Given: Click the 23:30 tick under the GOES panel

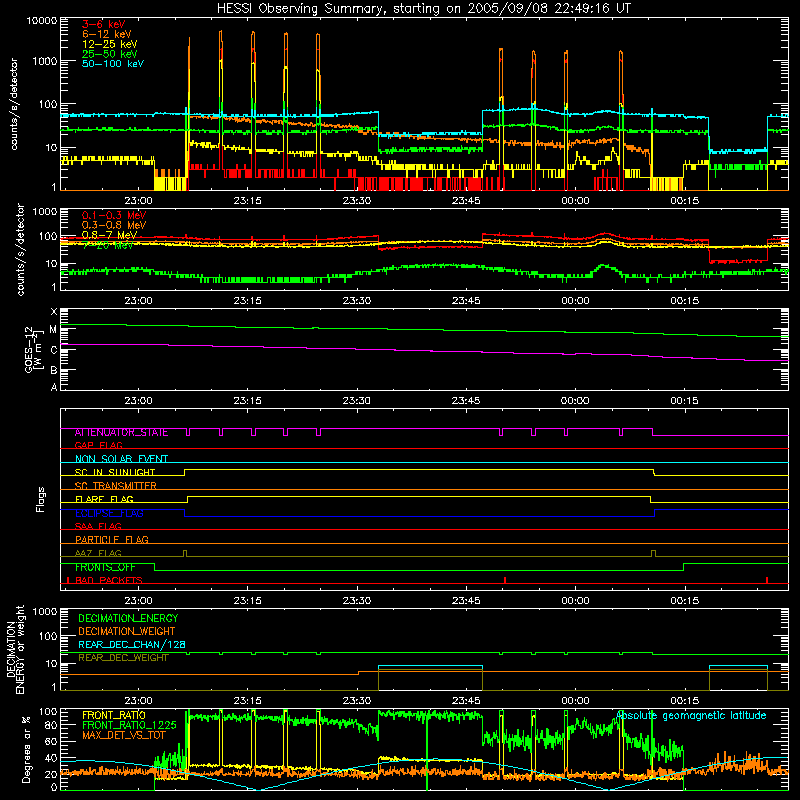Looking at the screenshot, I should [357, 401].
